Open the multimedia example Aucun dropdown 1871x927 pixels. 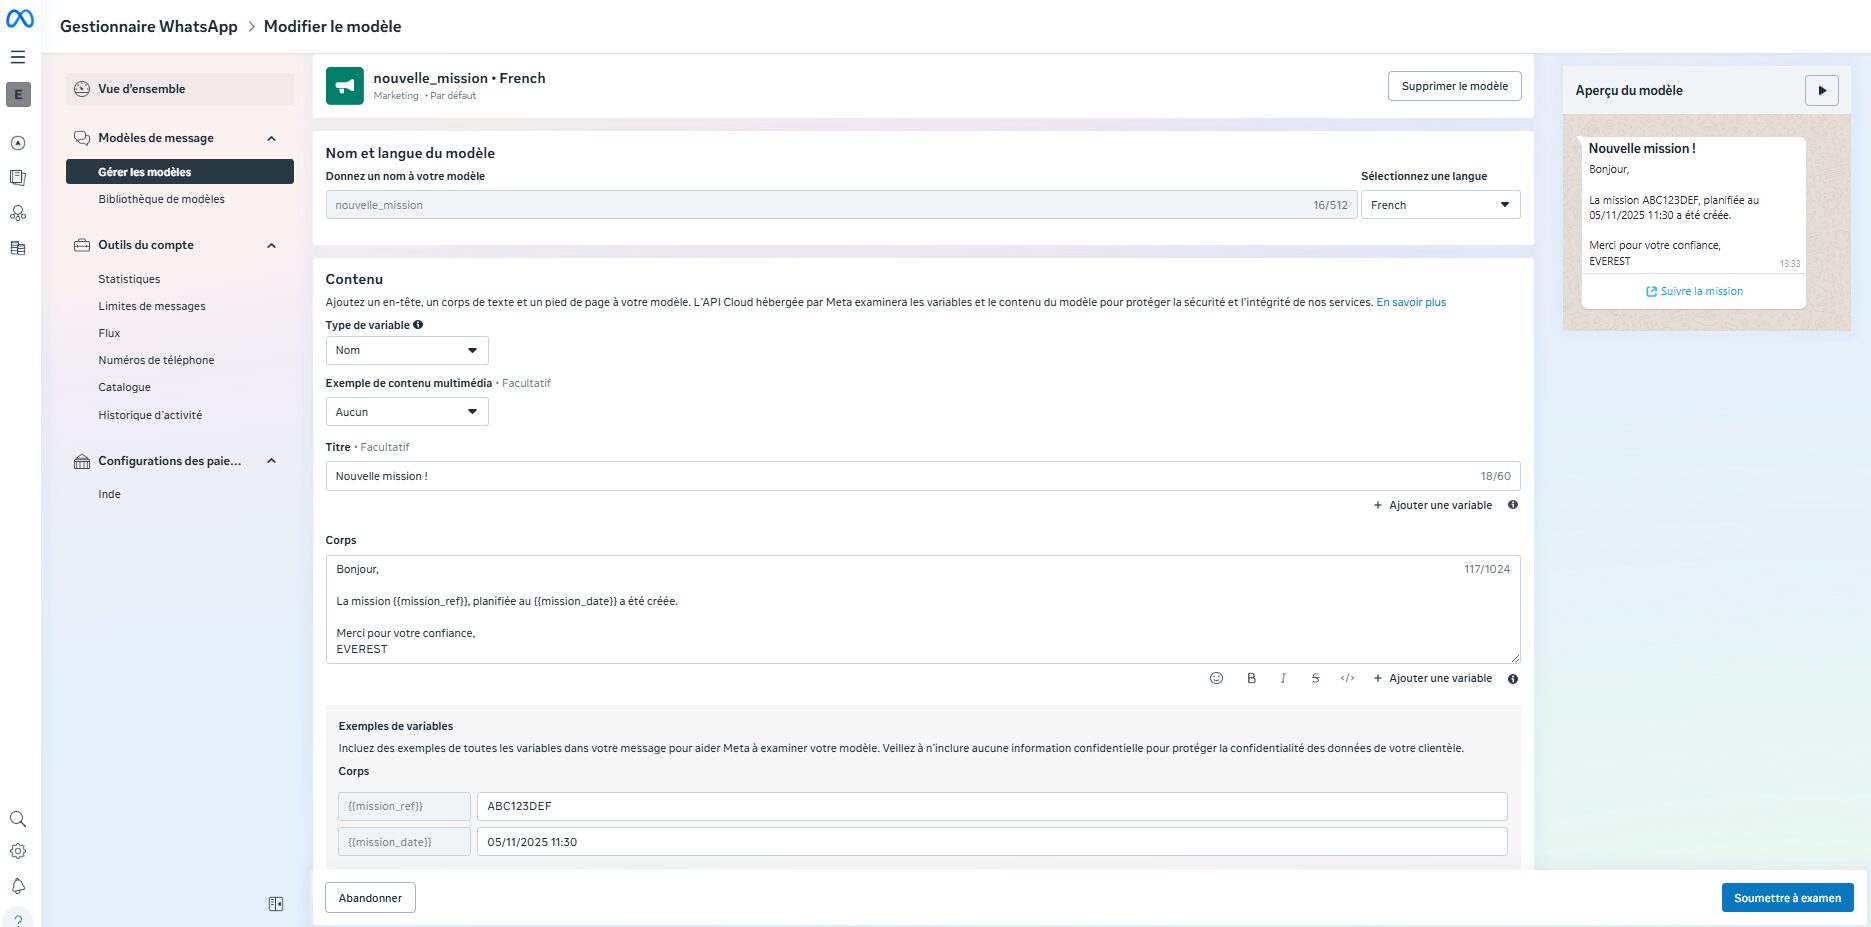pyautogui.click(x=407, y=412)
